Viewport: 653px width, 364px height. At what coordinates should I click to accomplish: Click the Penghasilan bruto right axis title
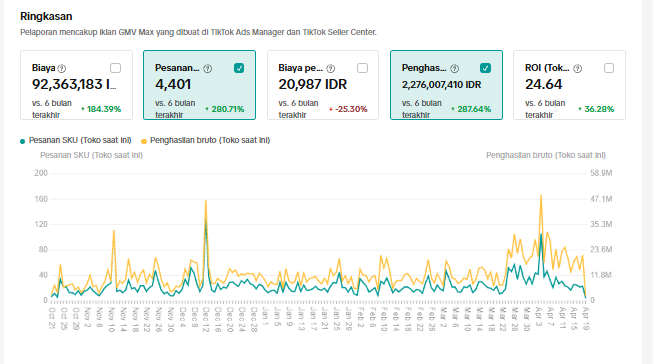[546, 155]
